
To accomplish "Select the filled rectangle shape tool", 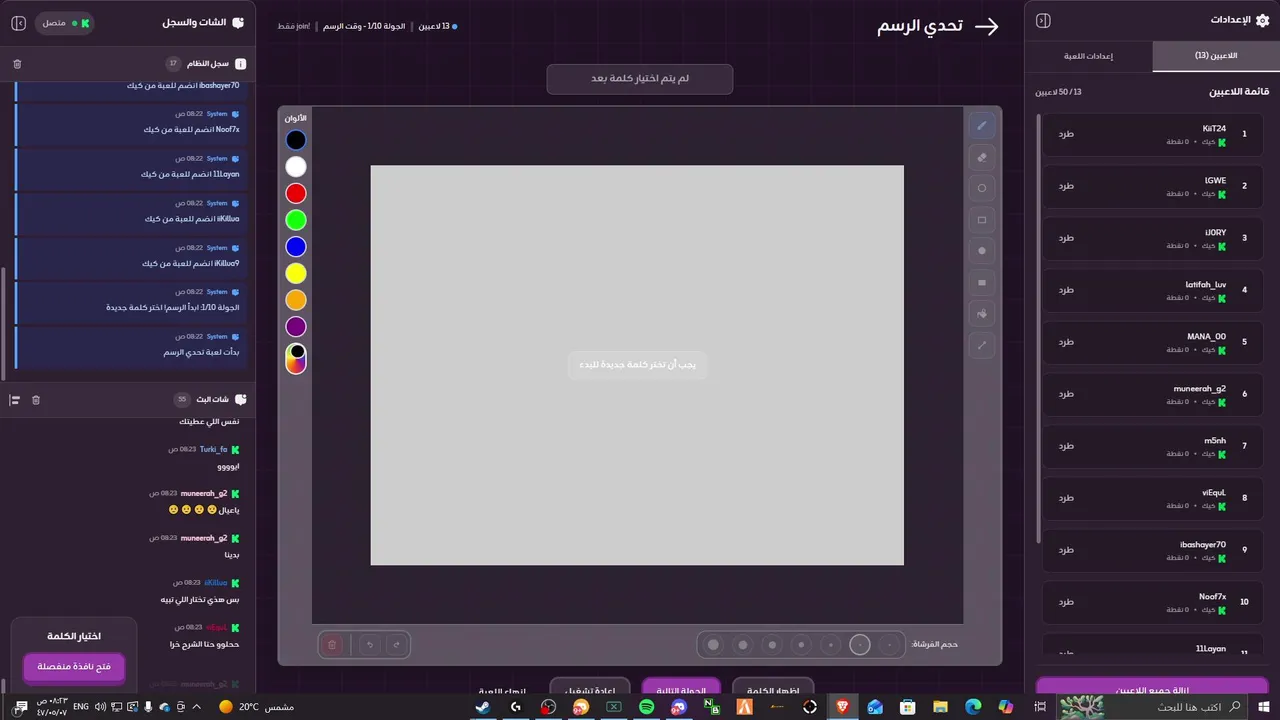I will [x=982, y=283].
